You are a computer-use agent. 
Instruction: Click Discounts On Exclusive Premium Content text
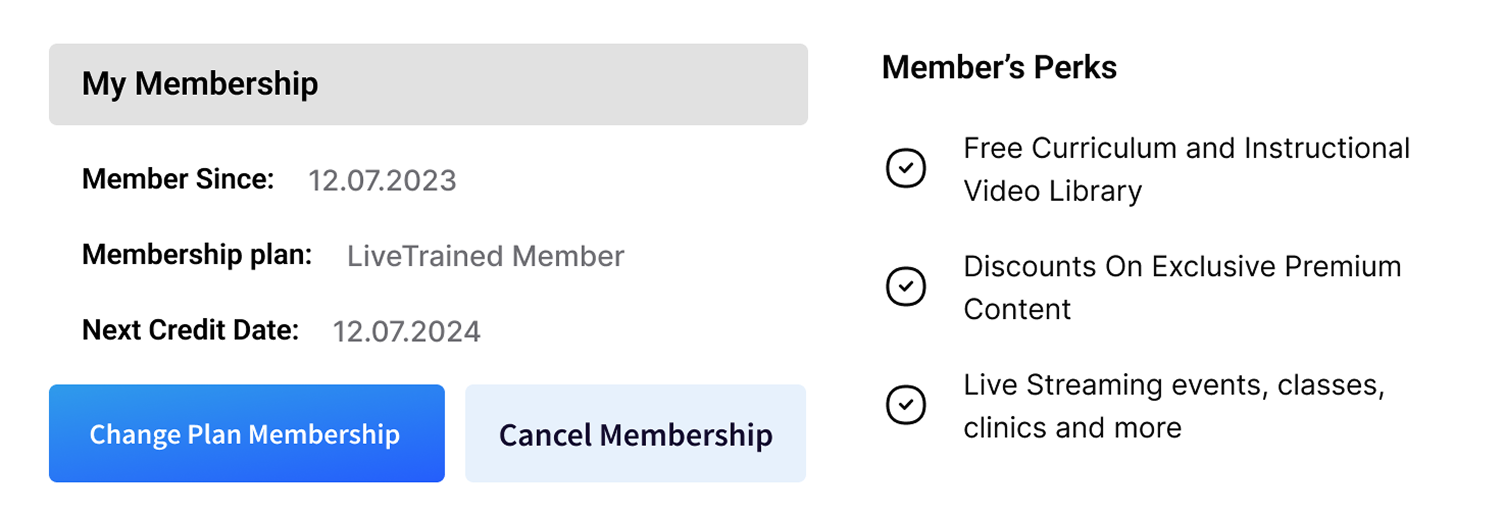[x=1183, y=287]
